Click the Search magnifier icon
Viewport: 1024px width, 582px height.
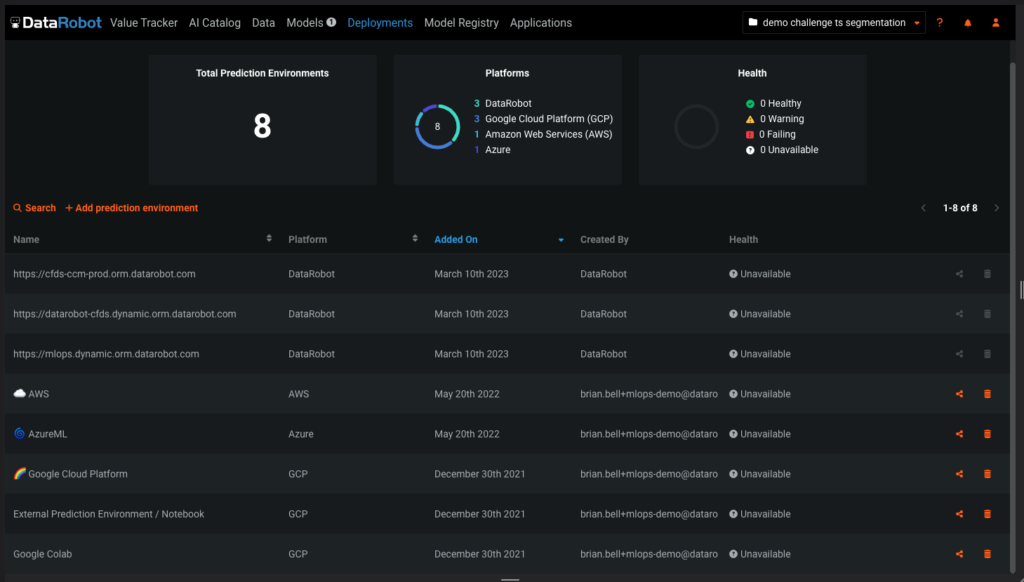coord(18,208)
